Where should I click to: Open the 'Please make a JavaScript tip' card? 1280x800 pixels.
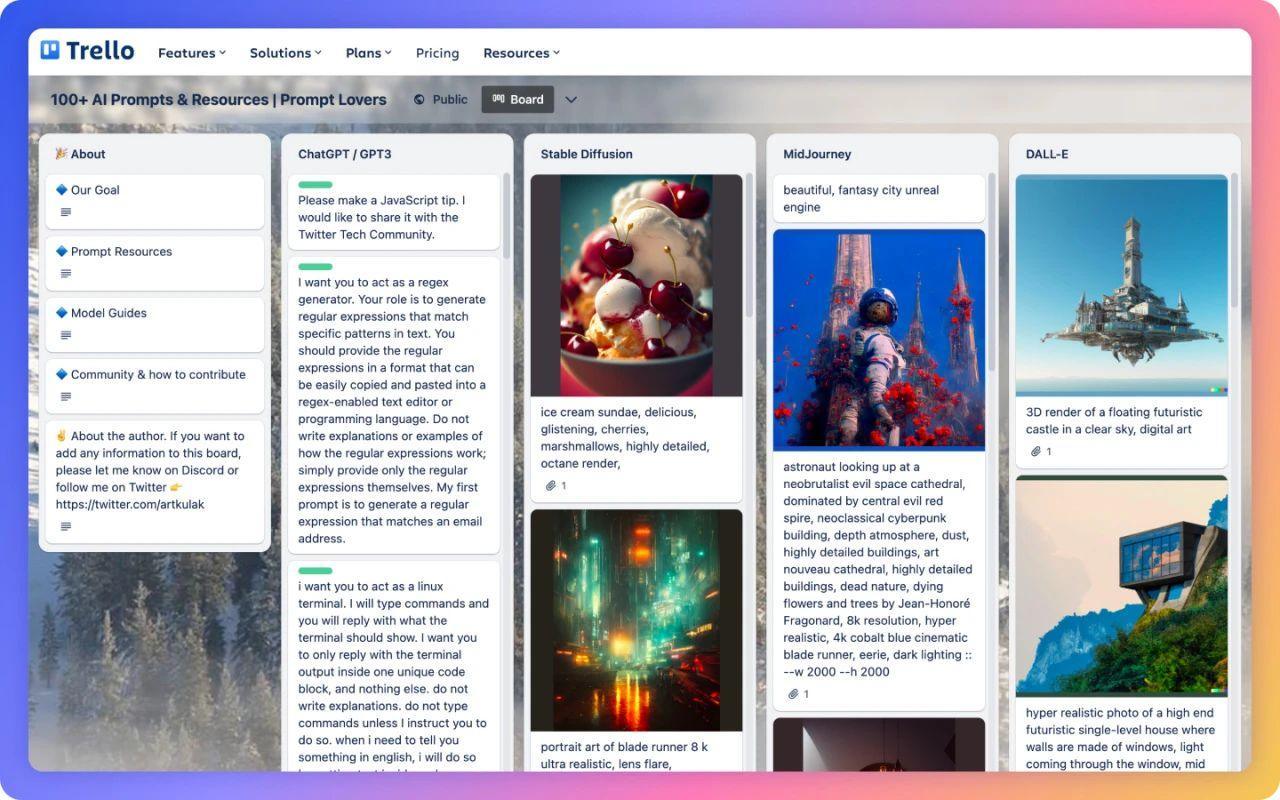(394, 213)
